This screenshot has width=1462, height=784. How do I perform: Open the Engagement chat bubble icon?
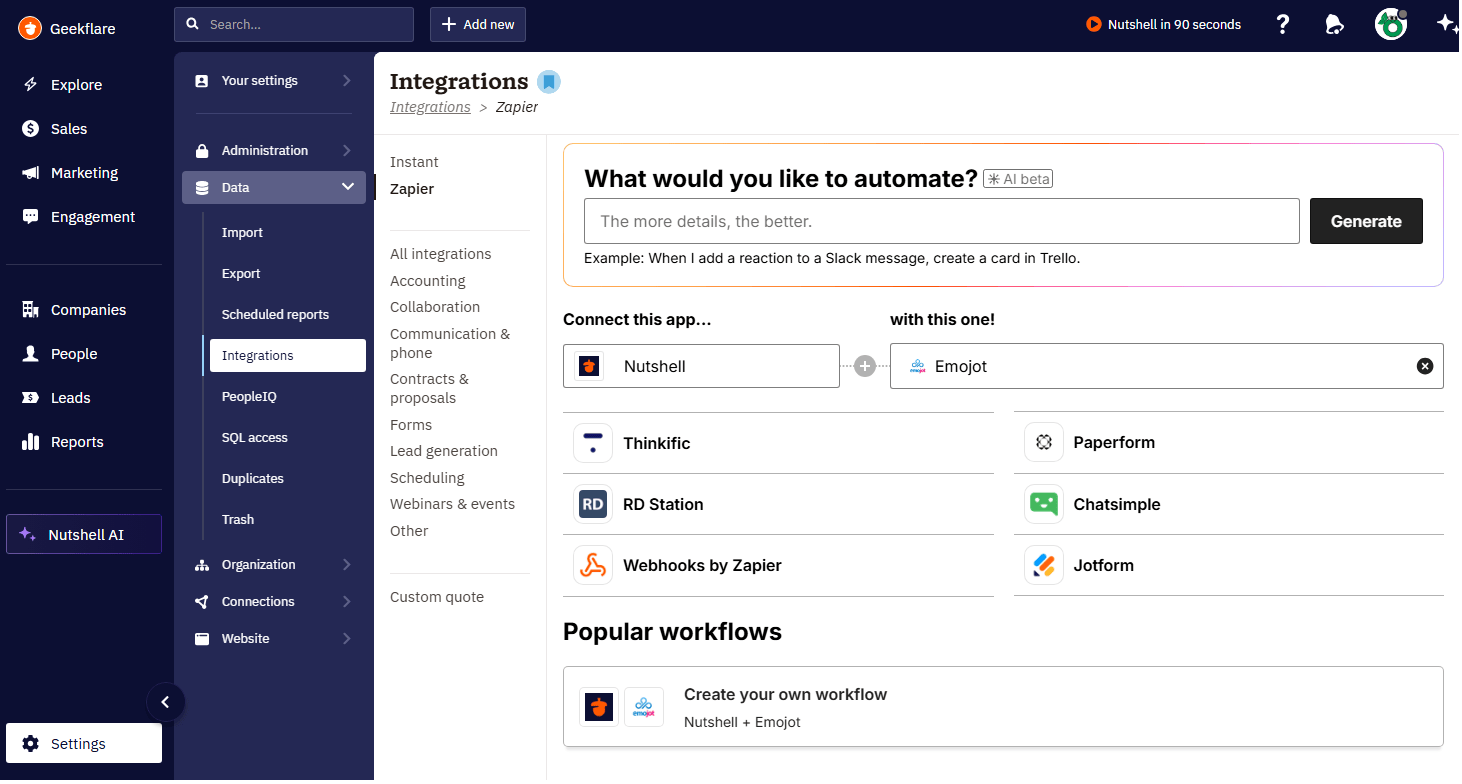(31, 217)
